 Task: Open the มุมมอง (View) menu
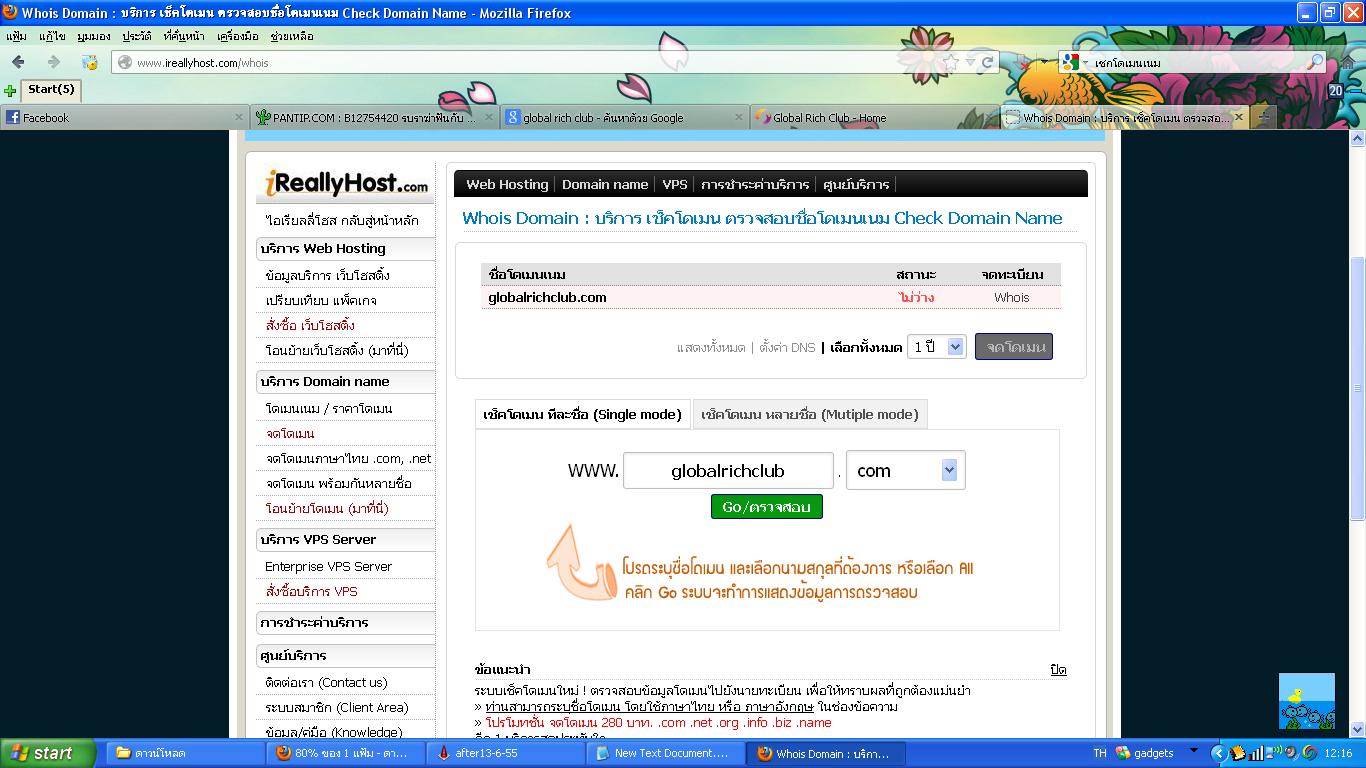[94, 36]
